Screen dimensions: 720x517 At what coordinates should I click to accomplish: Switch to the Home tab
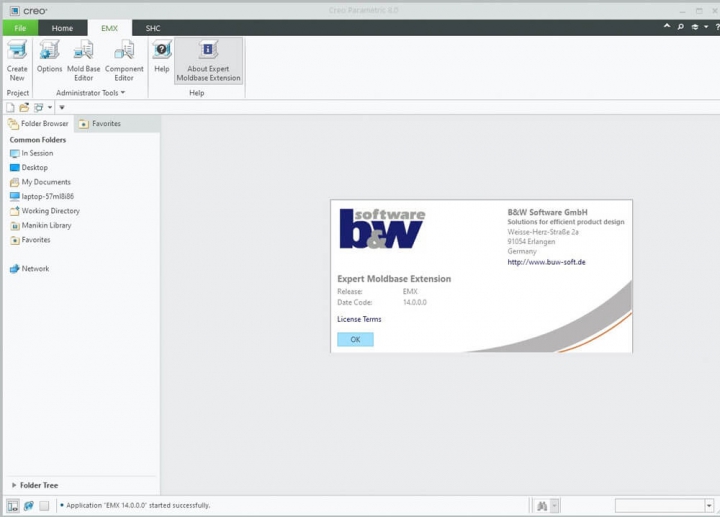tap(62, 28)
